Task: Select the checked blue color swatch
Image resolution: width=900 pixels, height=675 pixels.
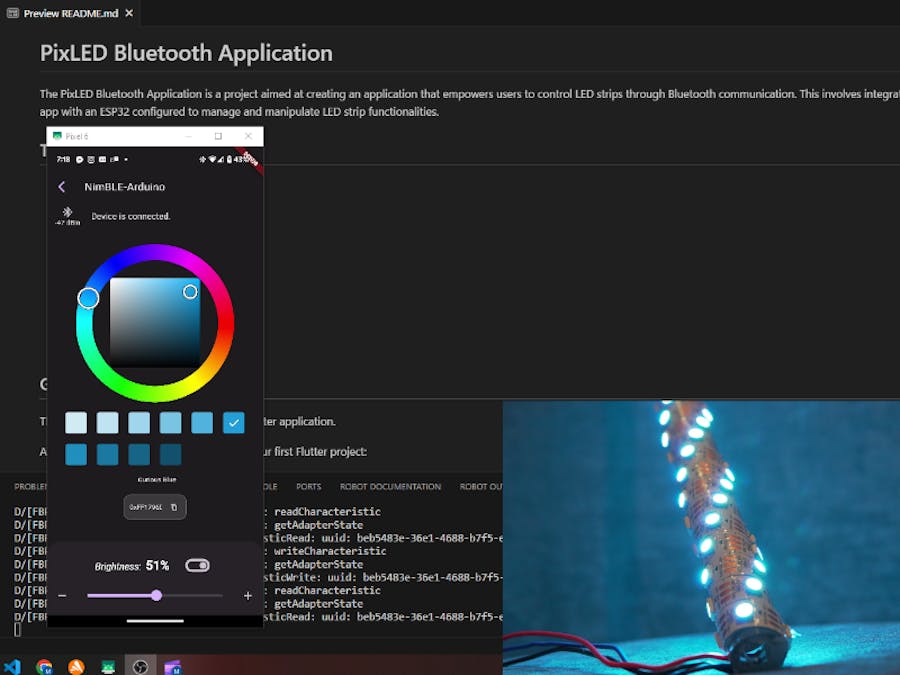Action: tap(234, 423)
